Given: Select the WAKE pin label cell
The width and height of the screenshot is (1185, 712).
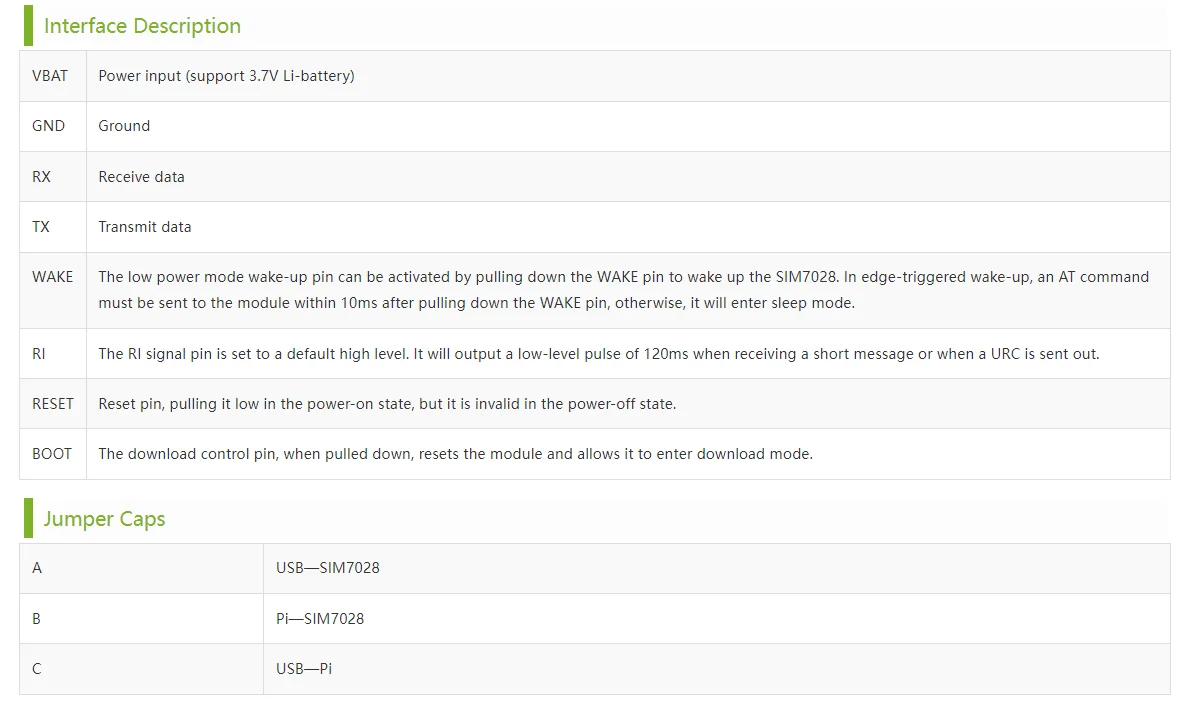Looking at the screenshot, I should [52, 277].
